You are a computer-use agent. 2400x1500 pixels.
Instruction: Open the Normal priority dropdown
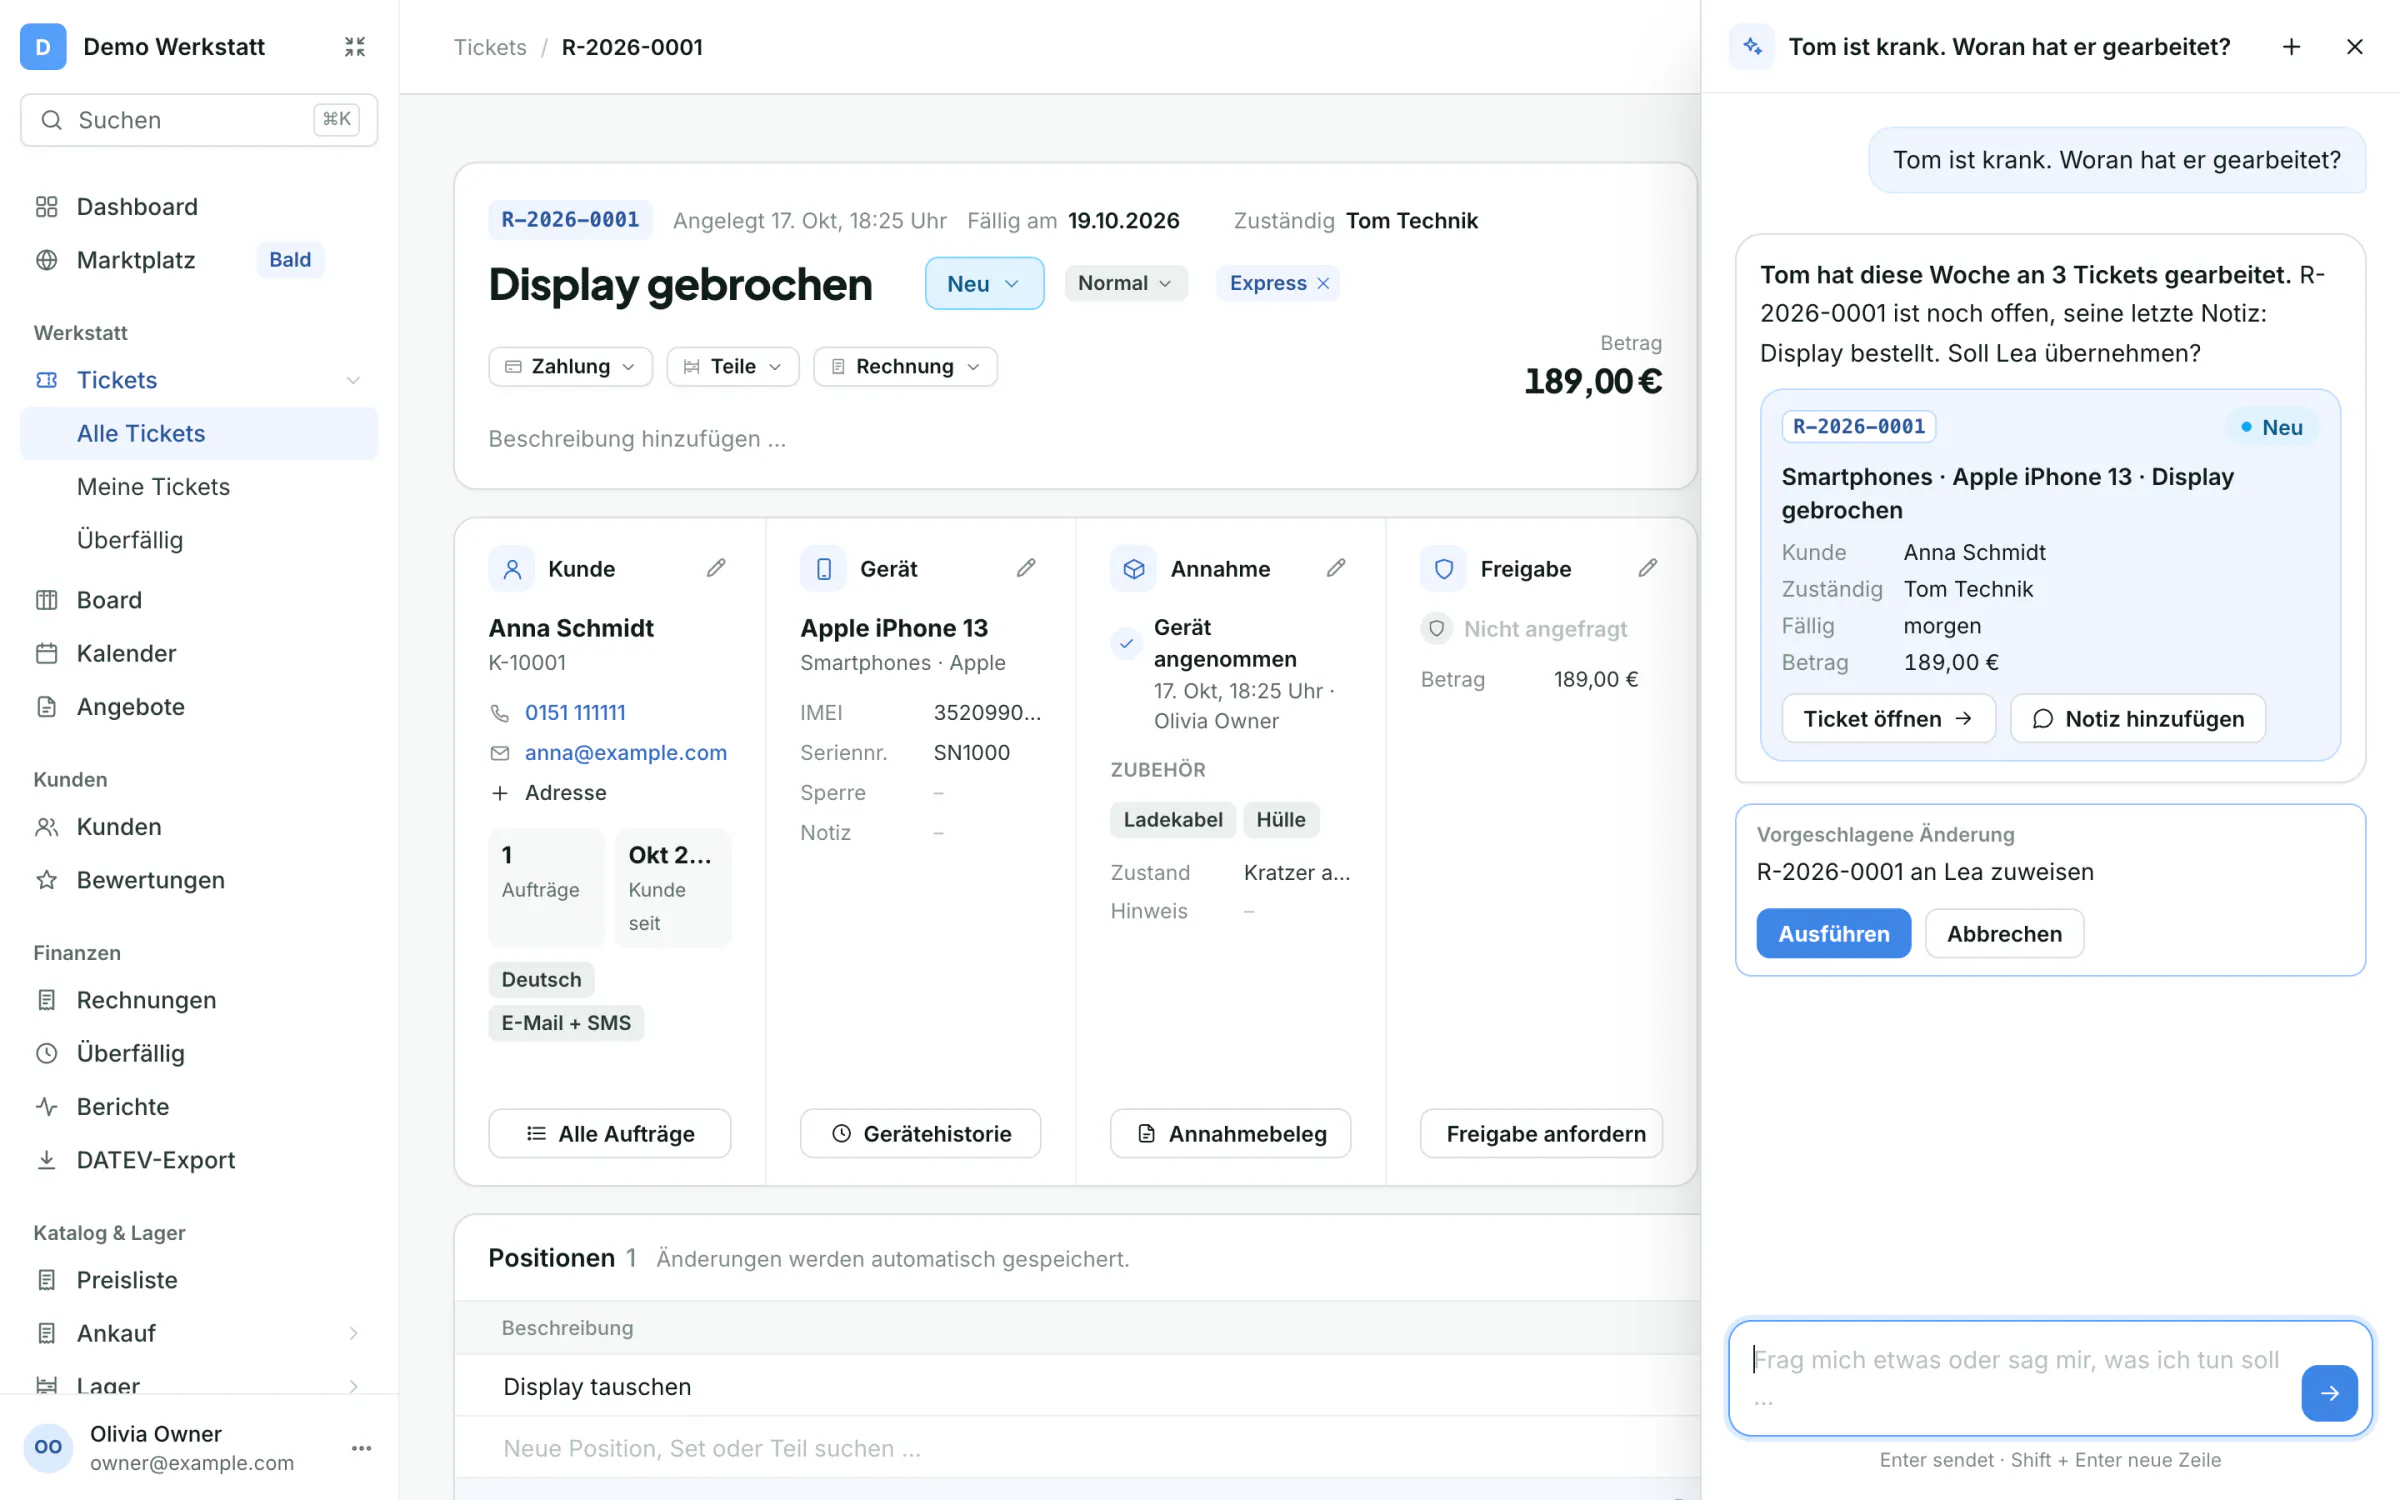point(1125,283)
